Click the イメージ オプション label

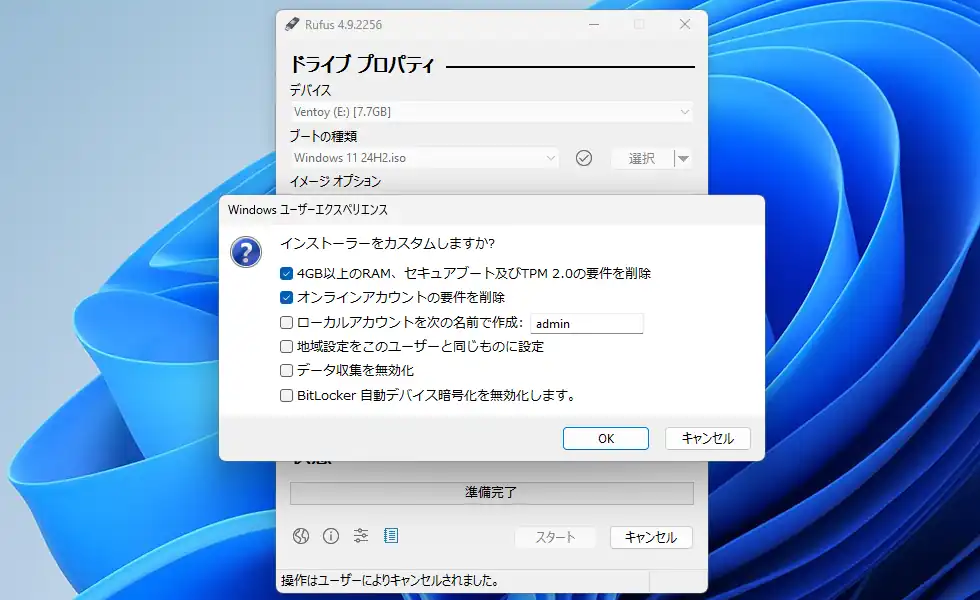tap(335, 181)
